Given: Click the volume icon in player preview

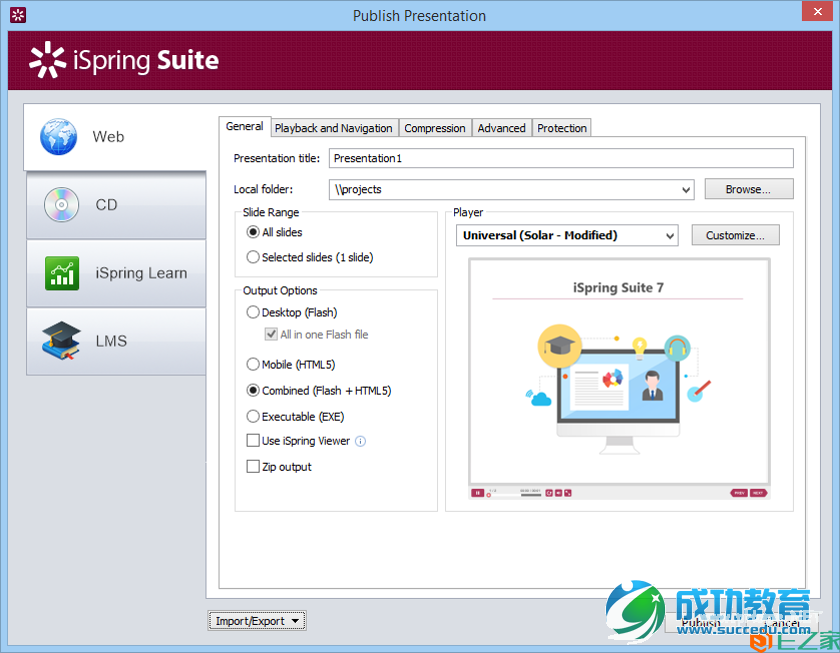Looking at the screenshot, I should click(558, 493).
